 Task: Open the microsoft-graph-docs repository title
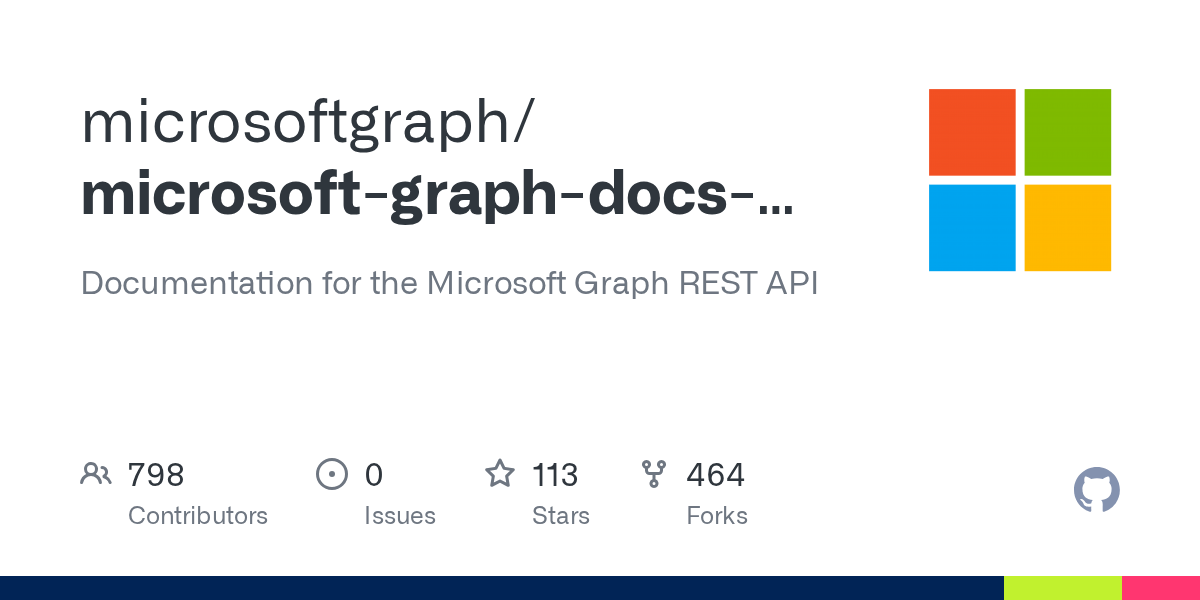437,197
